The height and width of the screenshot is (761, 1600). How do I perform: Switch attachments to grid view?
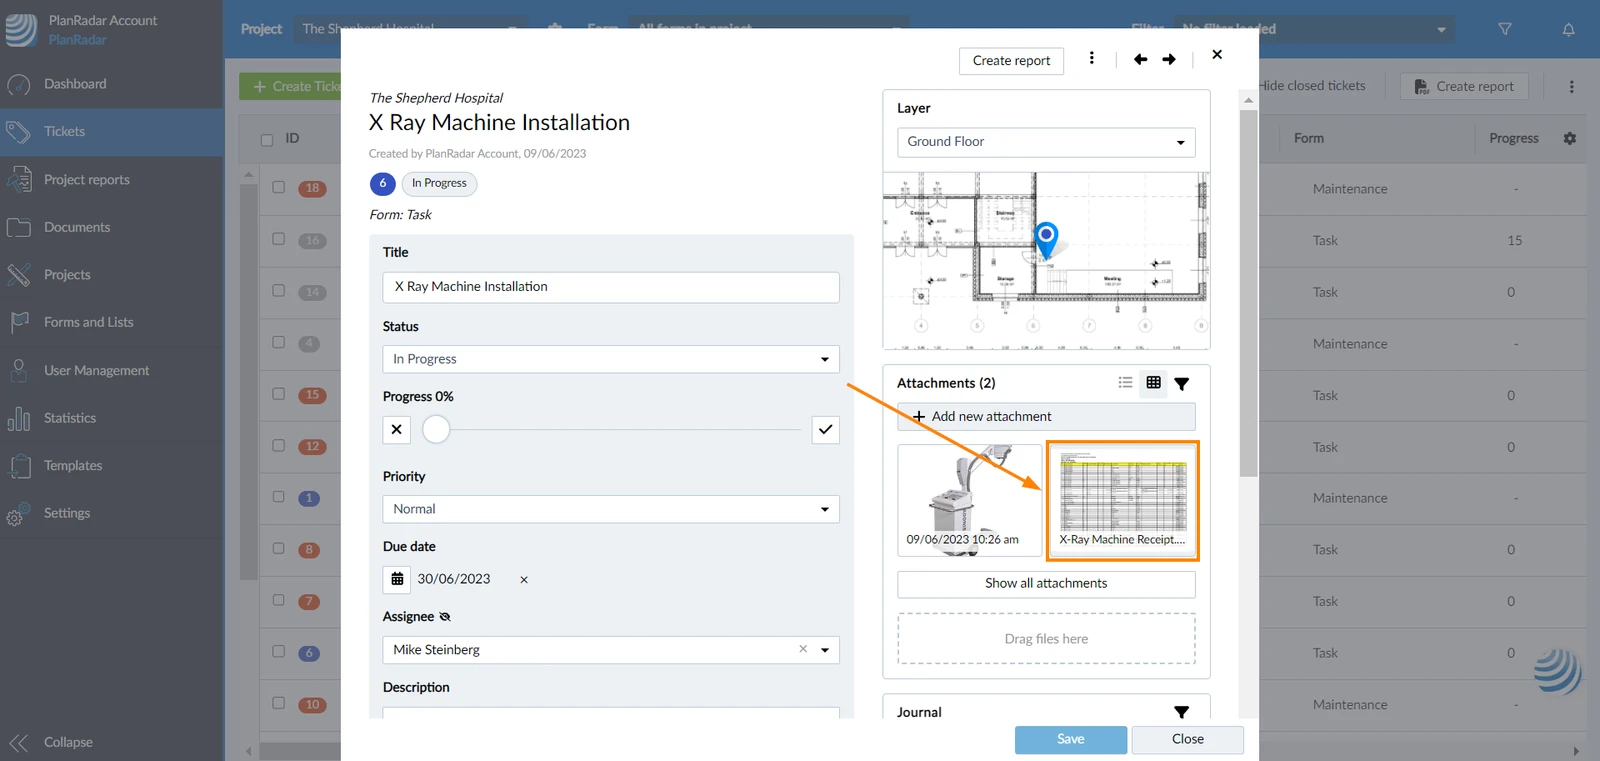click(1153, 383)
